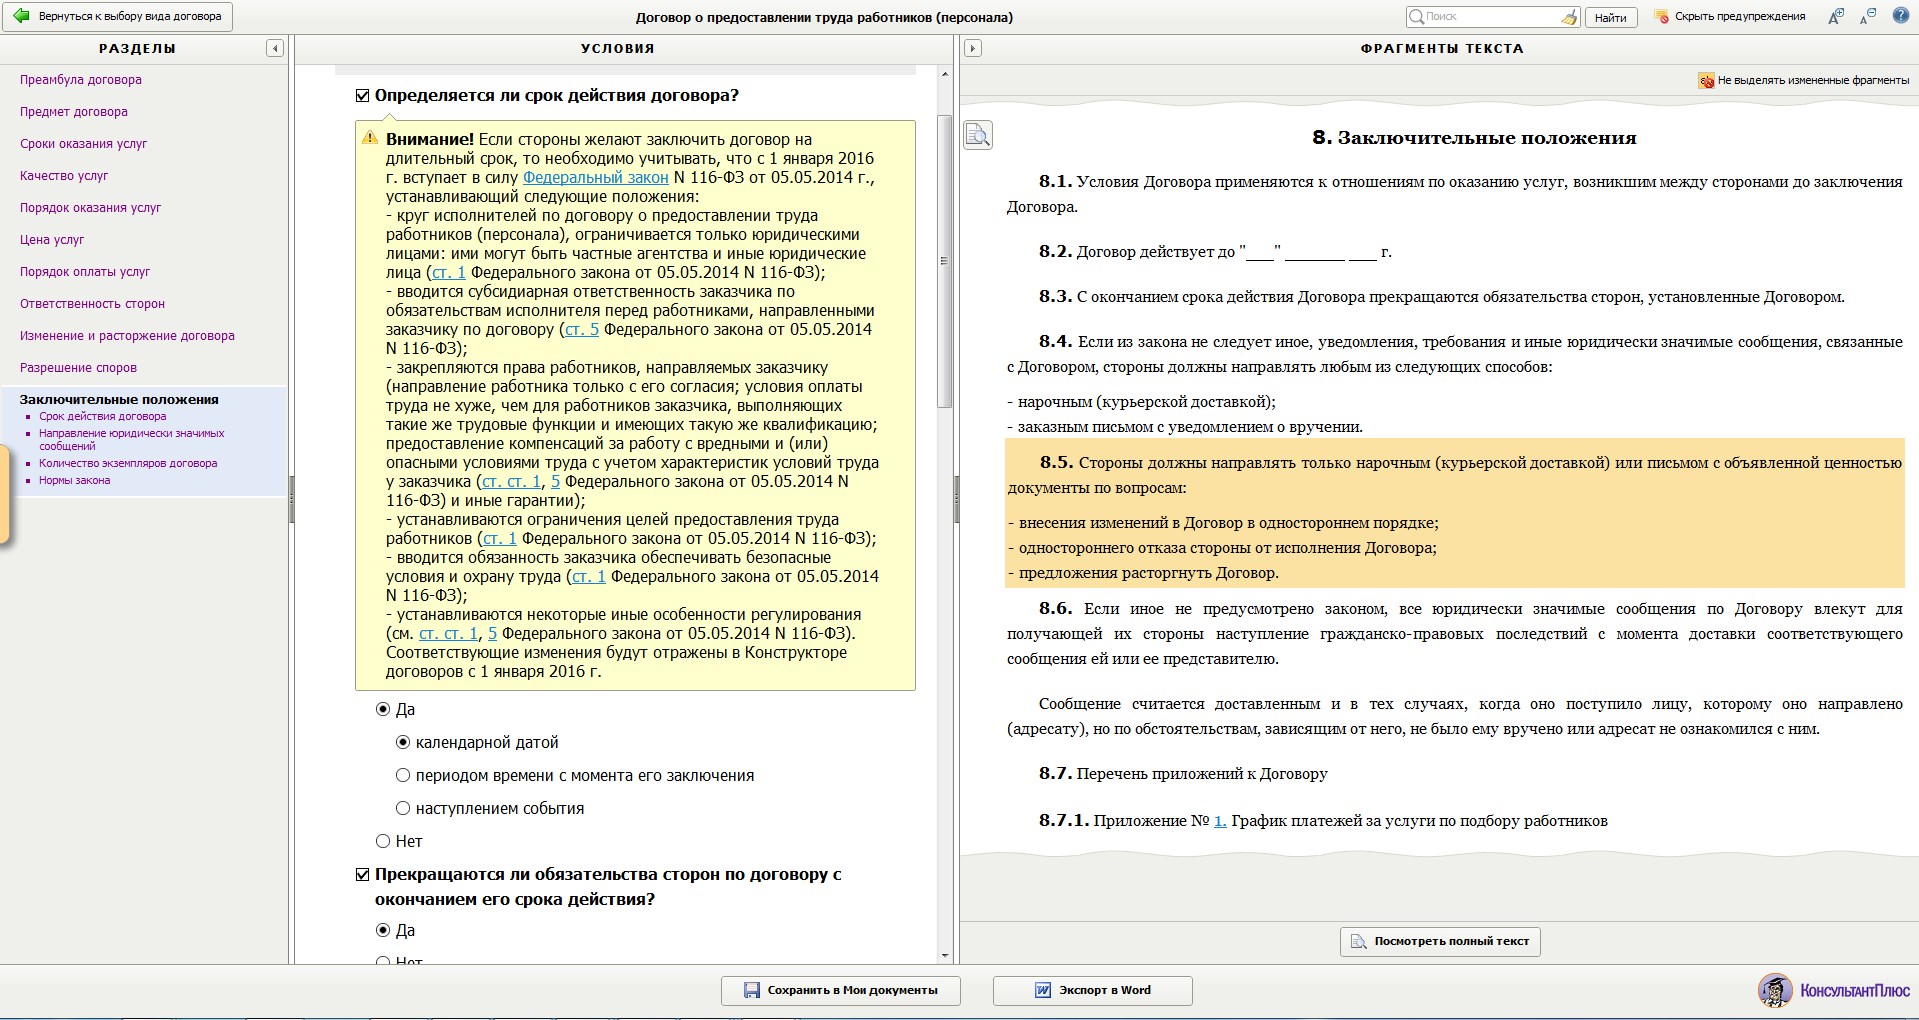
Task: Click Скрыть предупреждения
Action: pyautogui.click(x=1740, y=16)
